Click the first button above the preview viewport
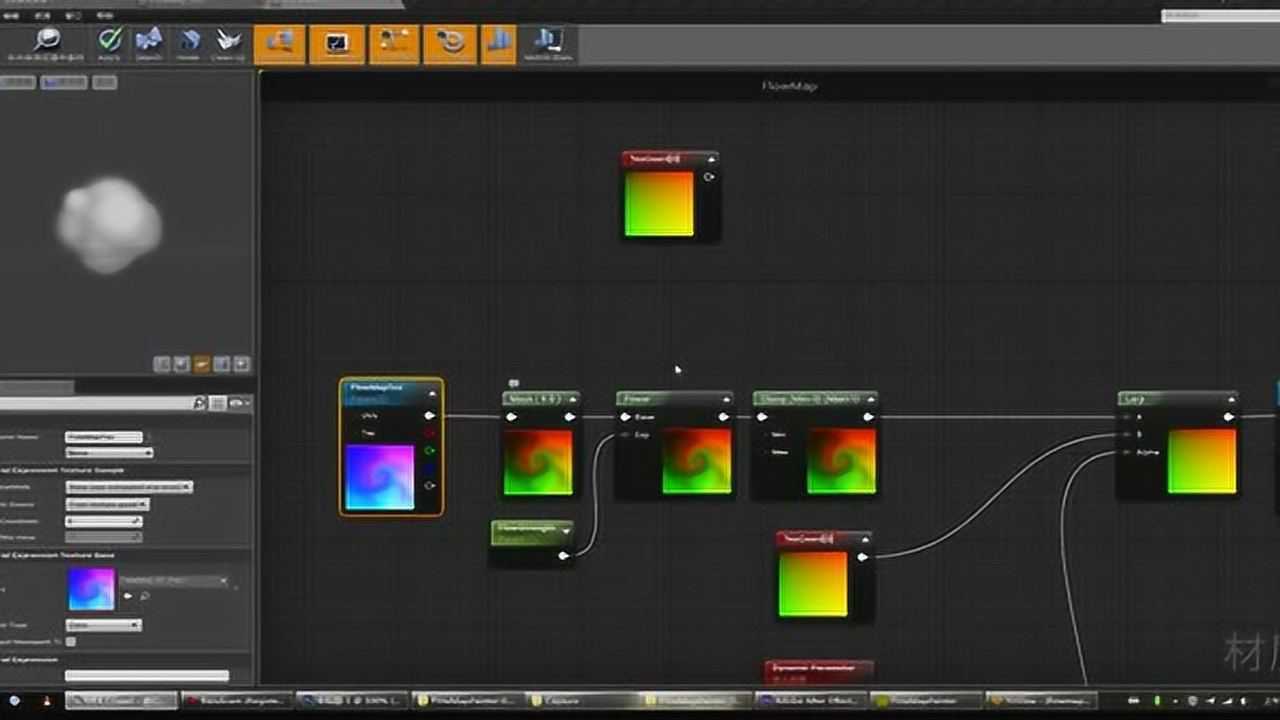 pos(17,82)
